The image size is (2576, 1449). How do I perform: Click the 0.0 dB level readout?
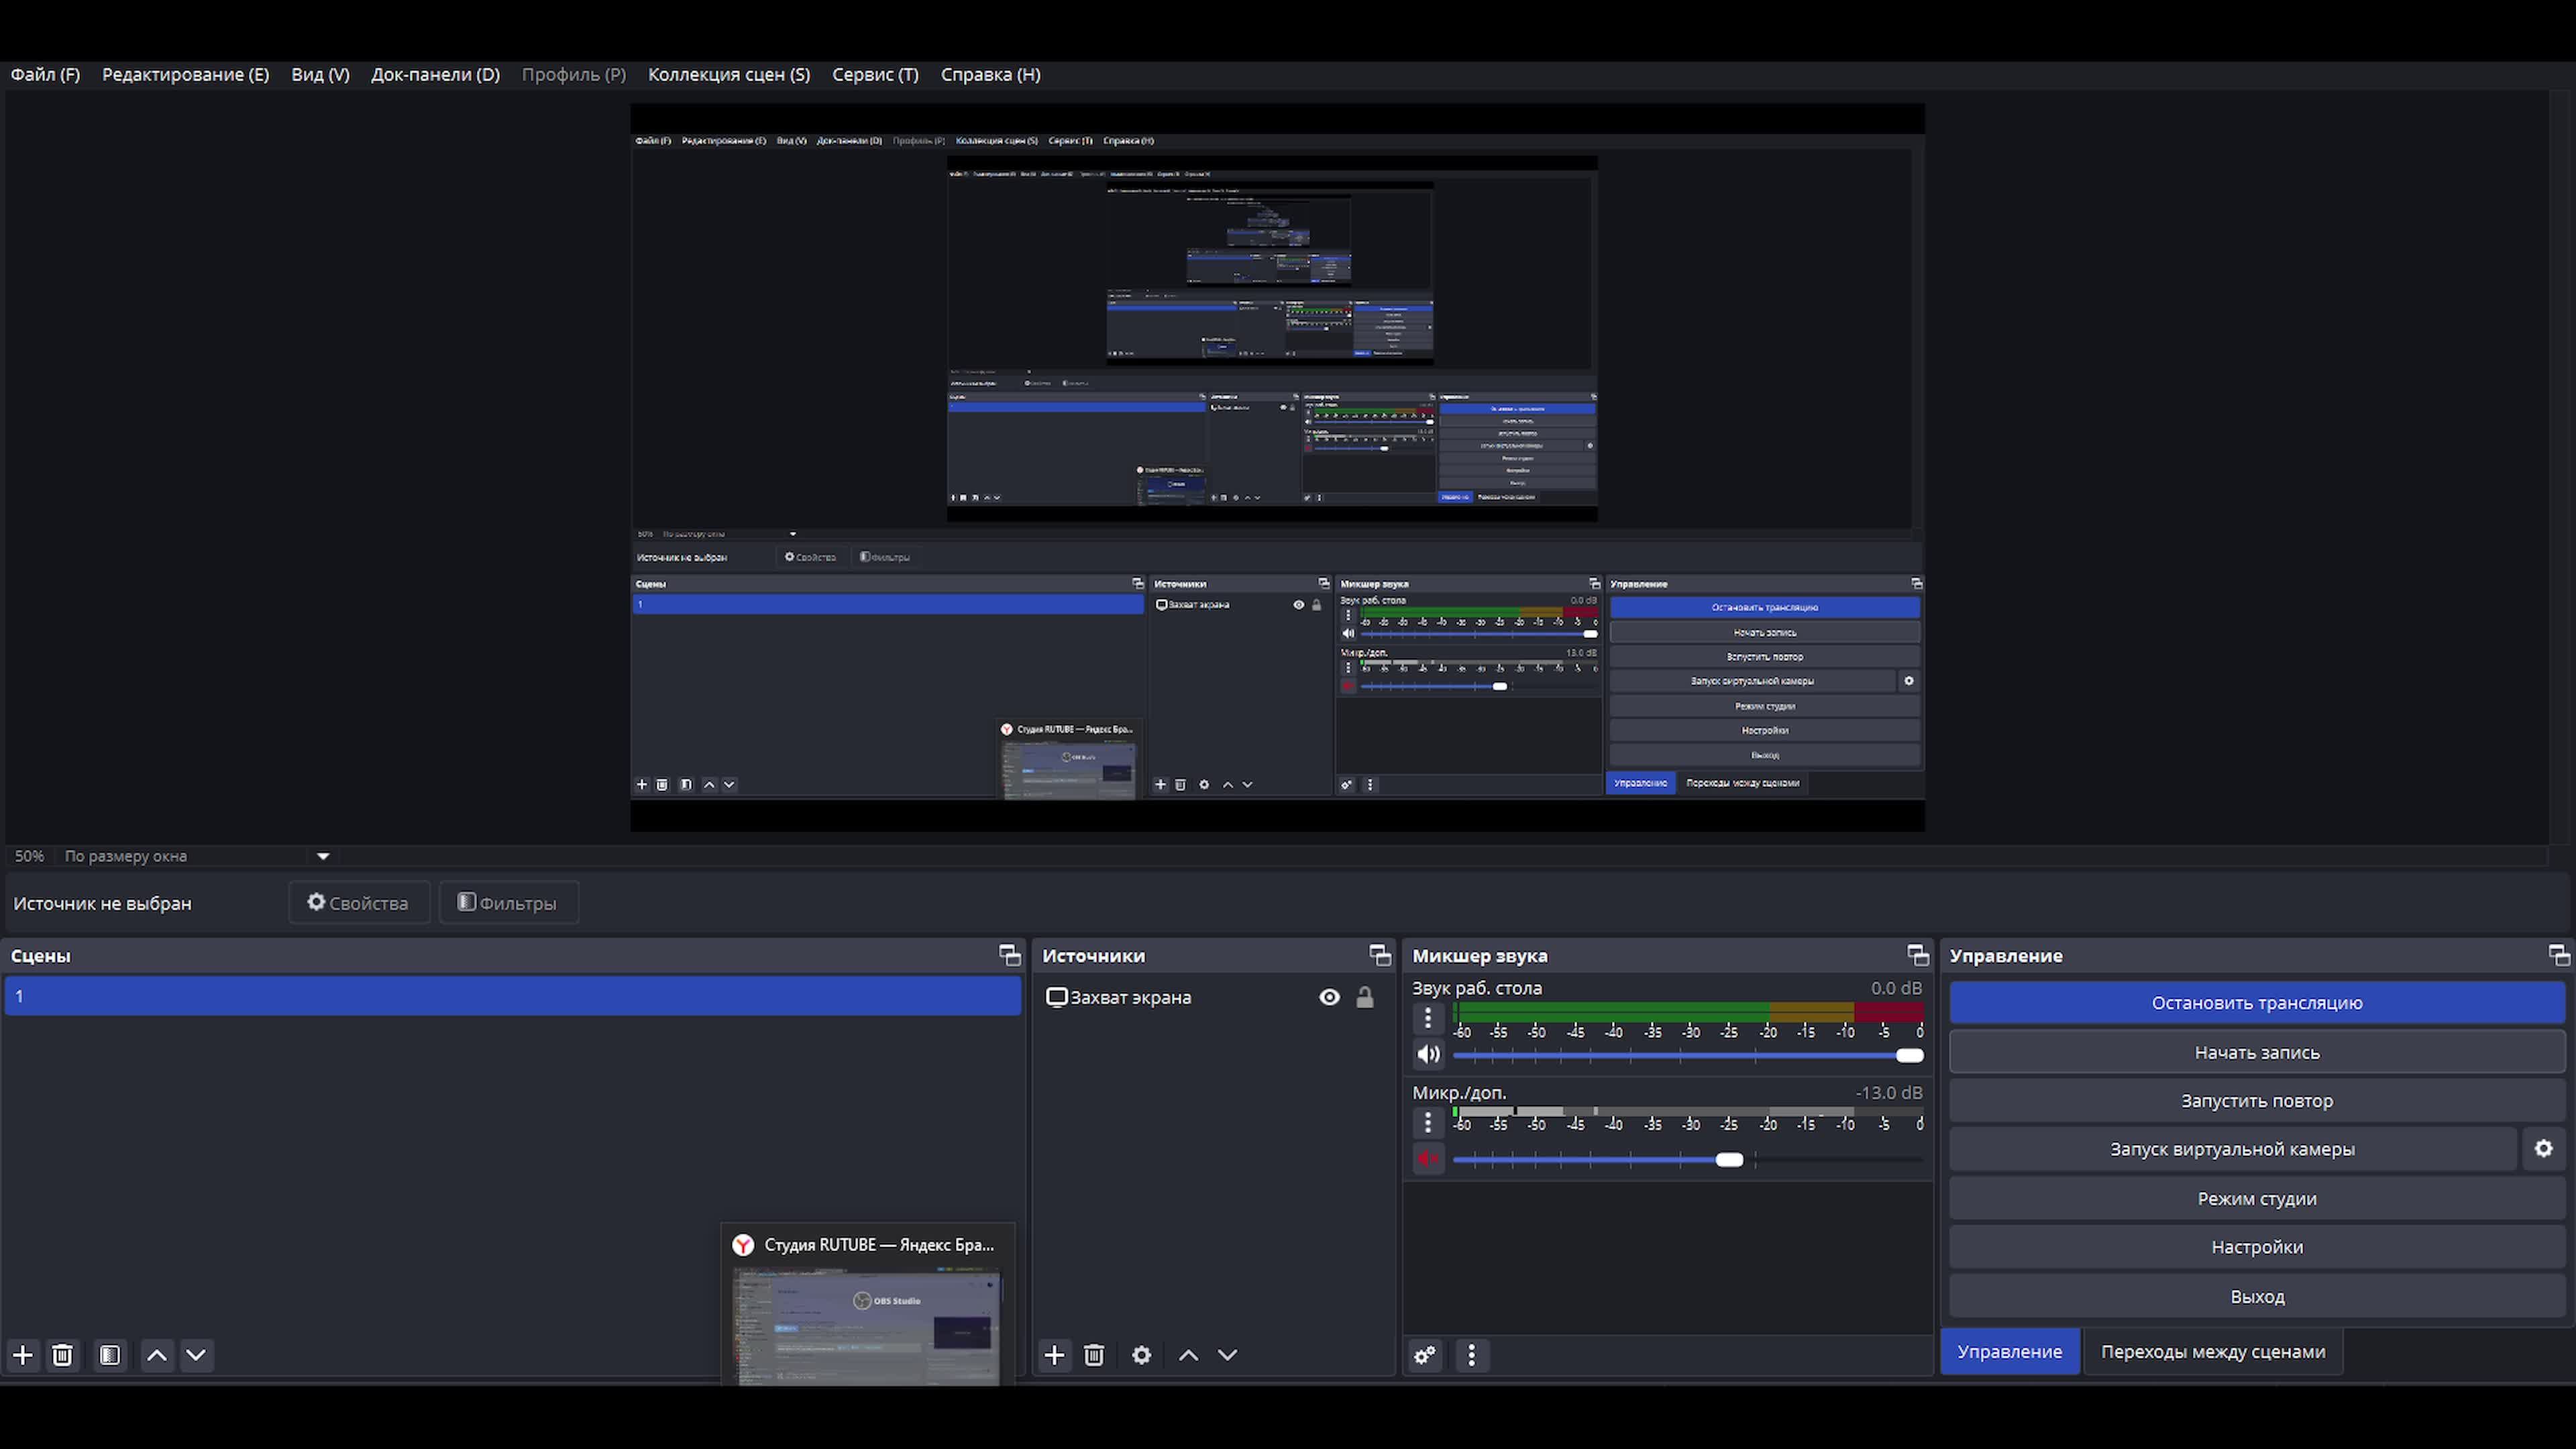pyautogui.click(x=1896, y=988)
